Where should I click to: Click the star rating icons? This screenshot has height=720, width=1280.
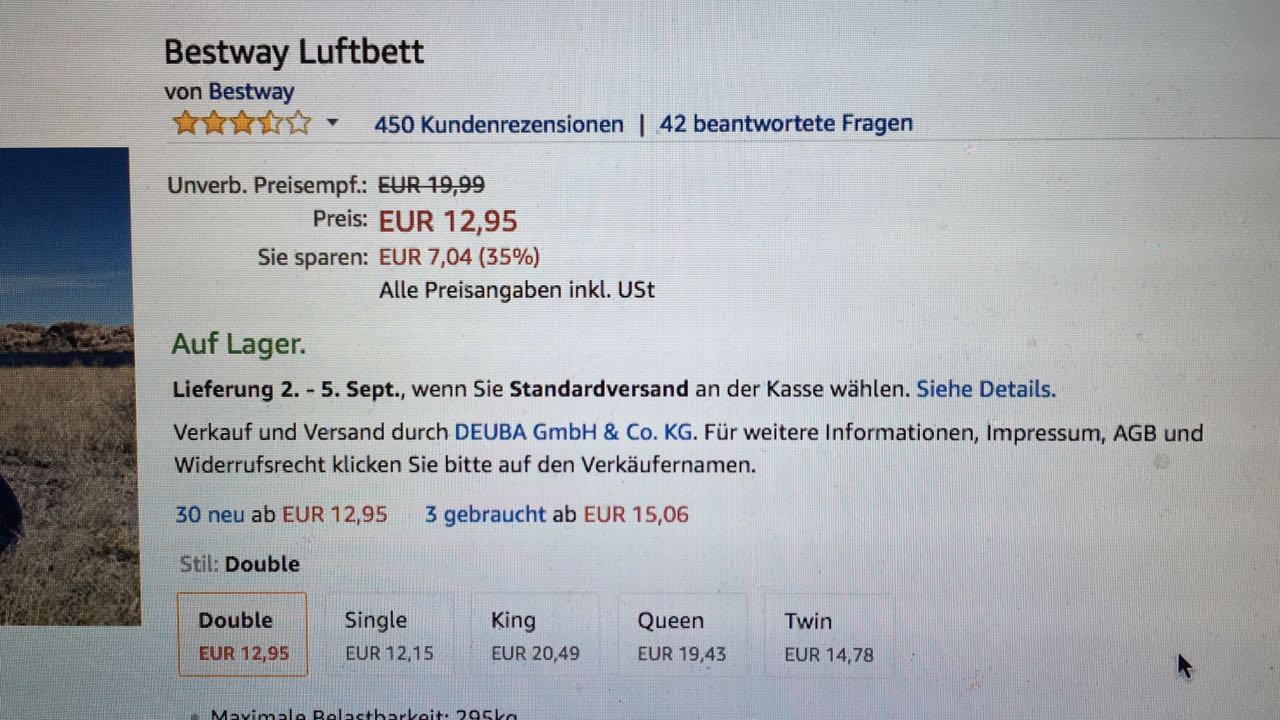tap(241, 124)
